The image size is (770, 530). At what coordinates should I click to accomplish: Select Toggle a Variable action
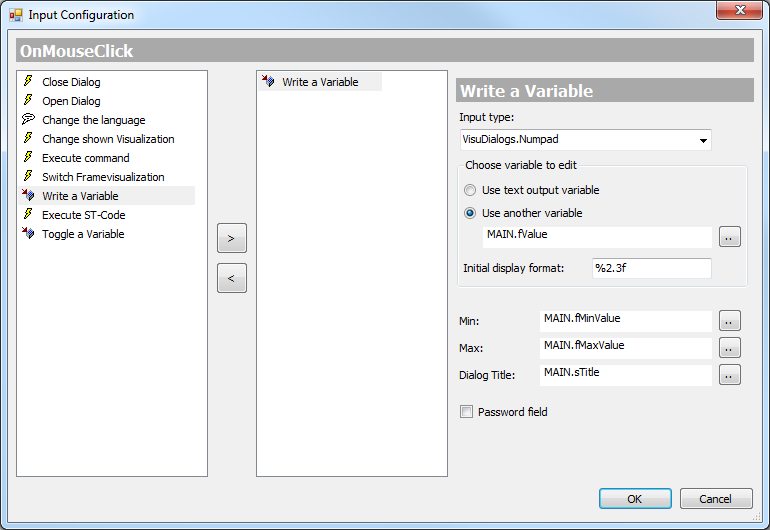(x=83, y=234)
